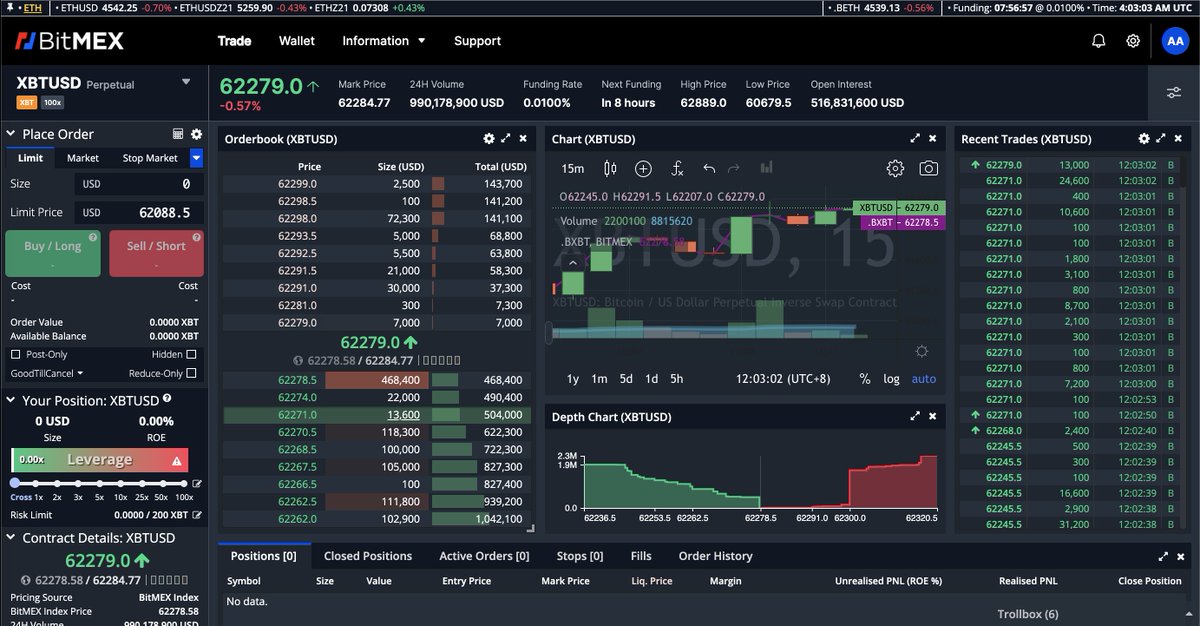This screenshot has width=1200, height=626.
Task: Enable the Reduce-Only checkbox
Action: click(x=191, y=373)
